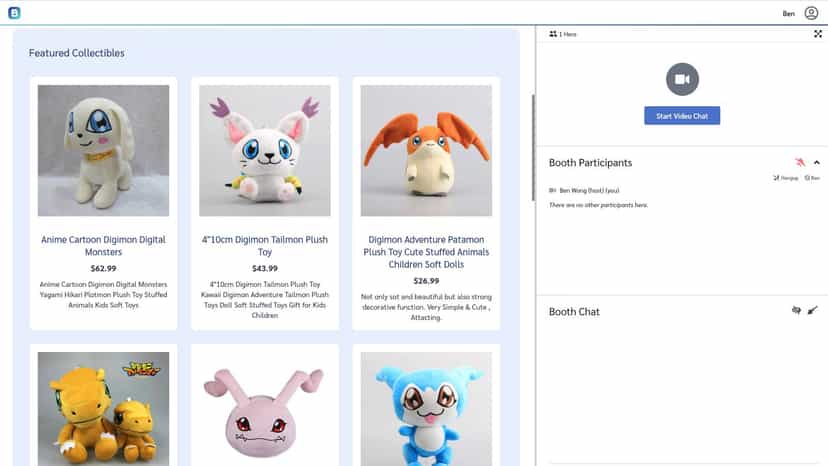Viewport: 828px width, 466px height.
Task: Open the Anime Cartoon Digimon Digital Monsters title
Action: (104, 246)
